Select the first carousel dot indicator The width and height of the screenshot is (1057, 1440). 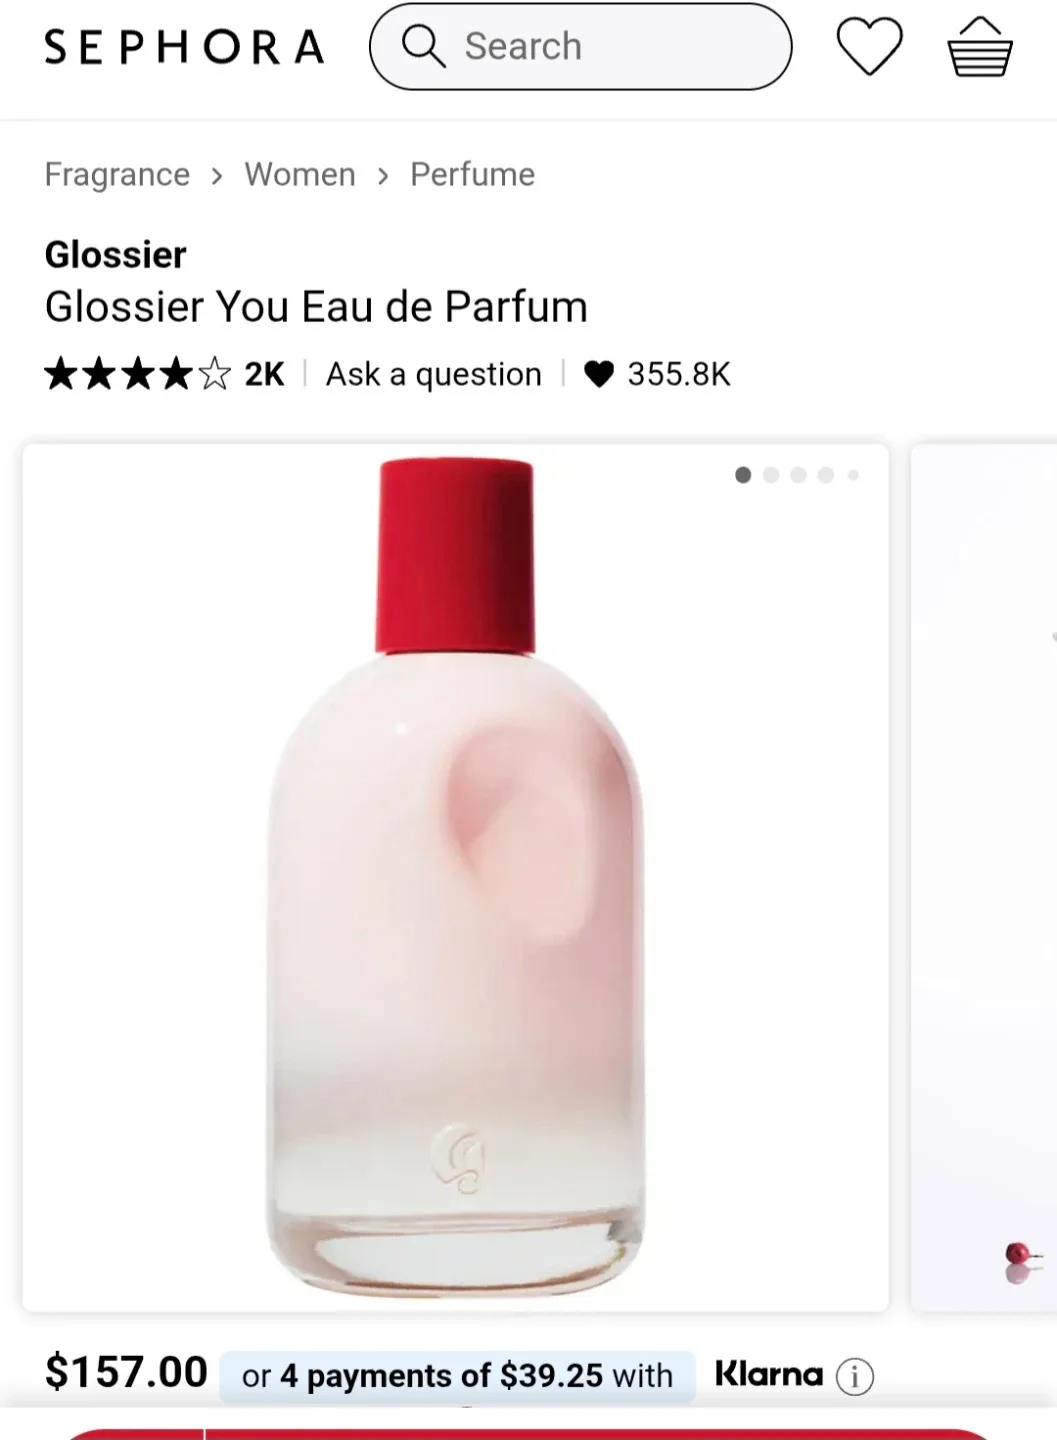pos(743,475)
